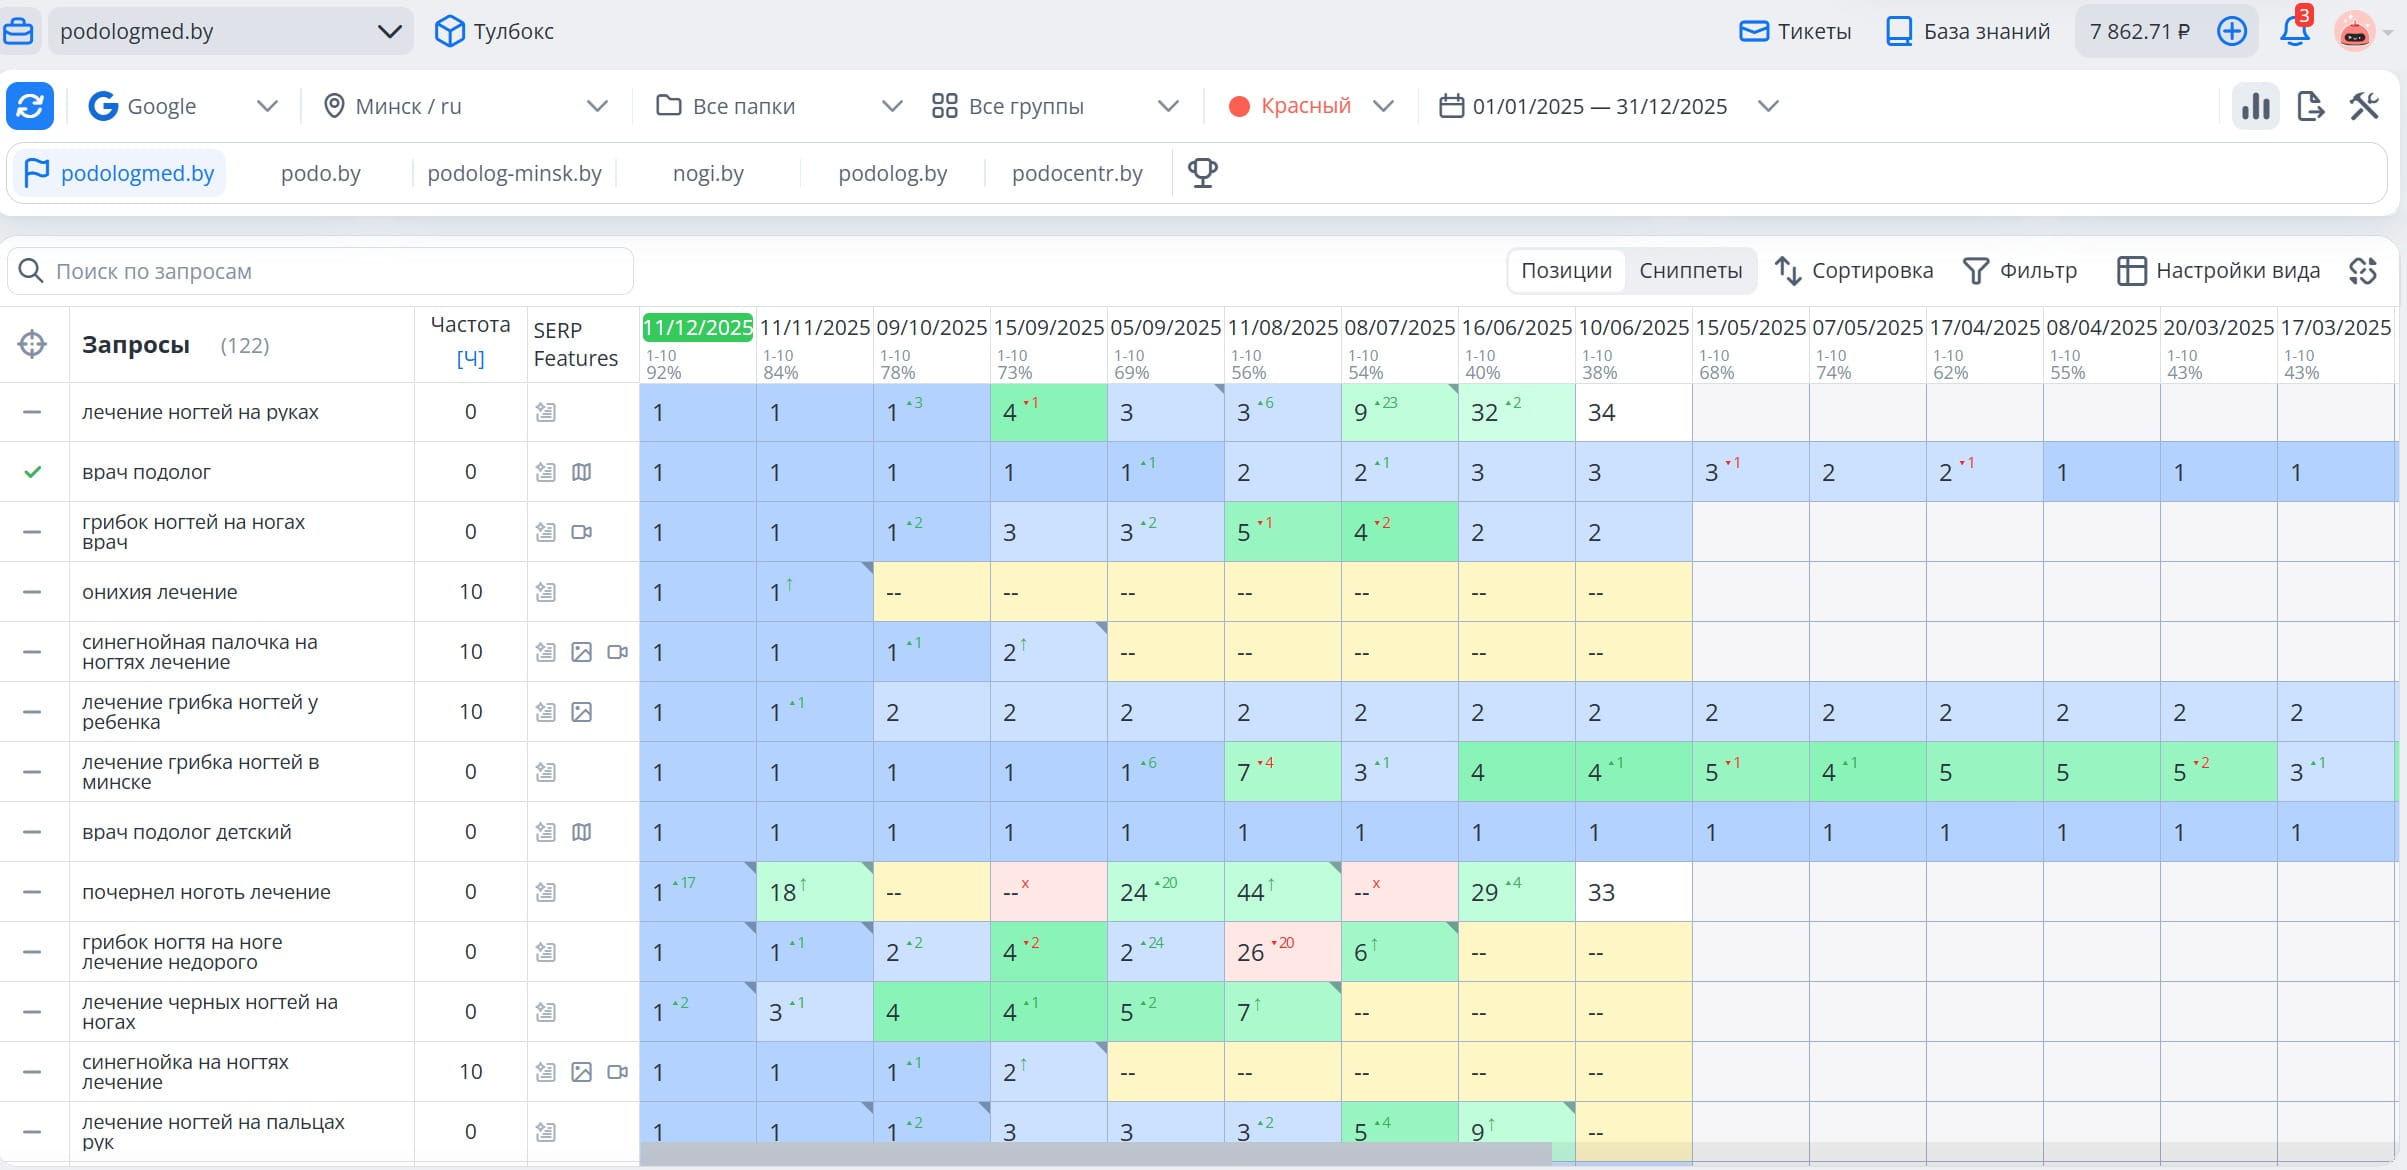Open the charts bar graph icon

(x=2256, y=106)
